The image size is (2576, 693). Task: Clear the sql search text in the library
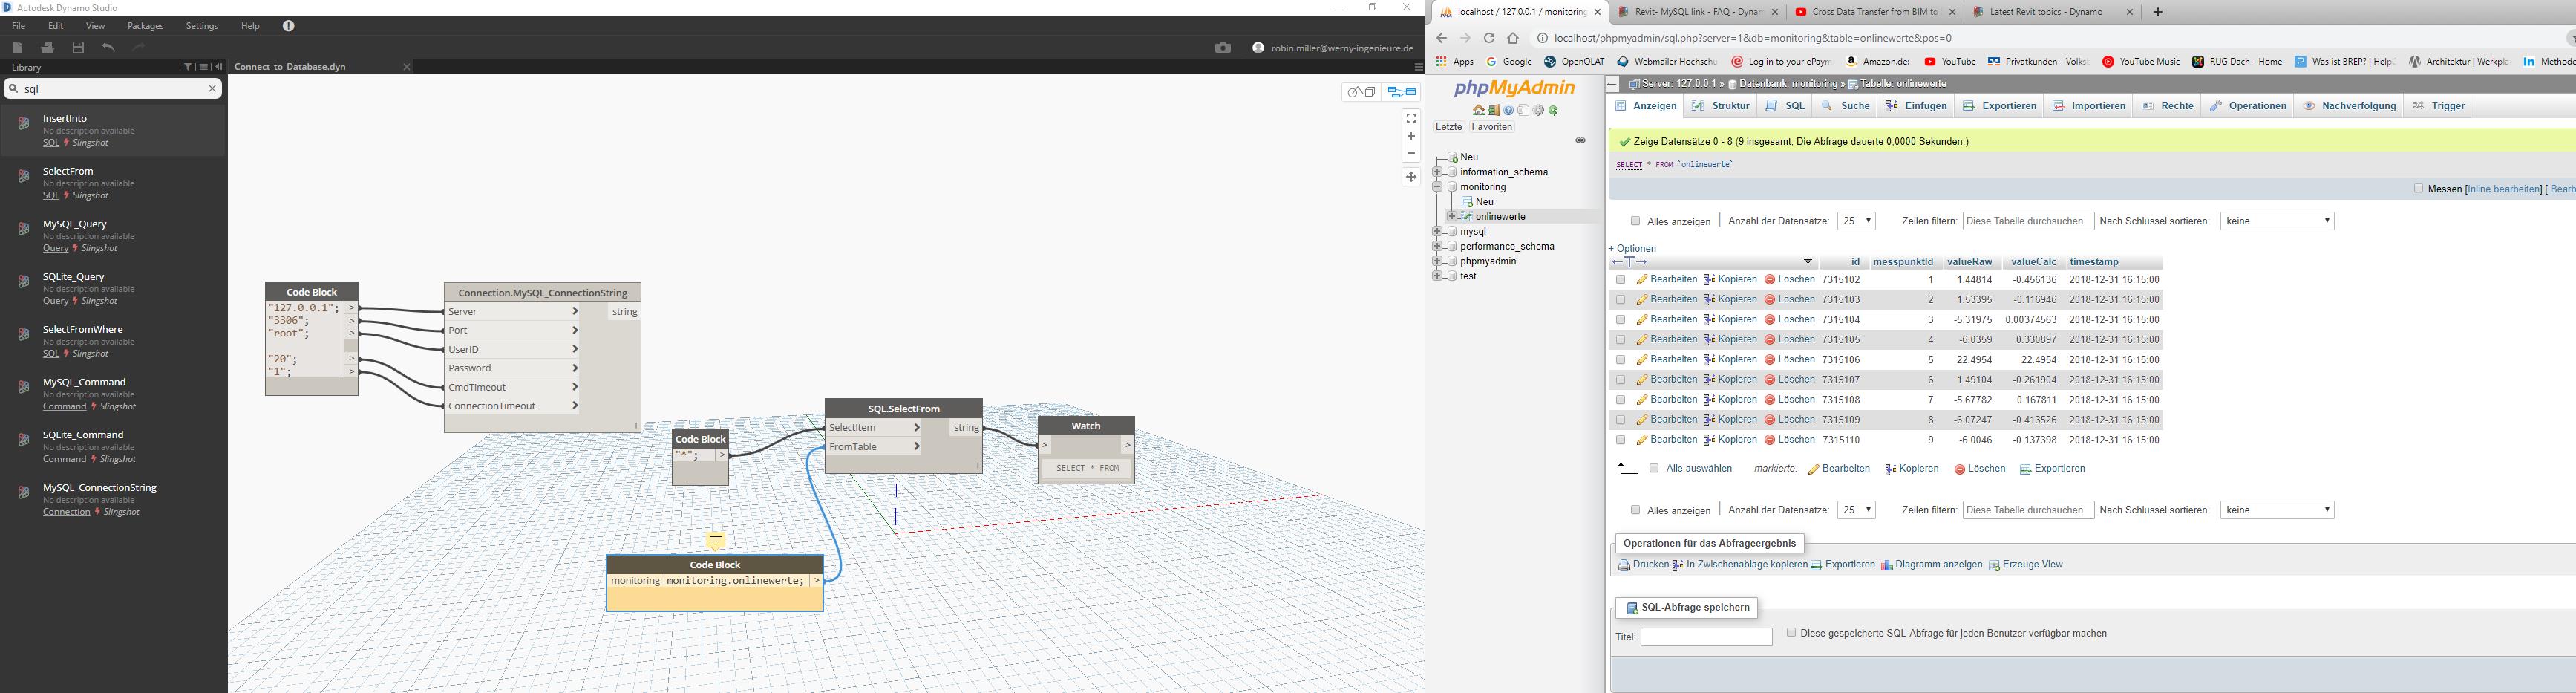coord(212,89)
